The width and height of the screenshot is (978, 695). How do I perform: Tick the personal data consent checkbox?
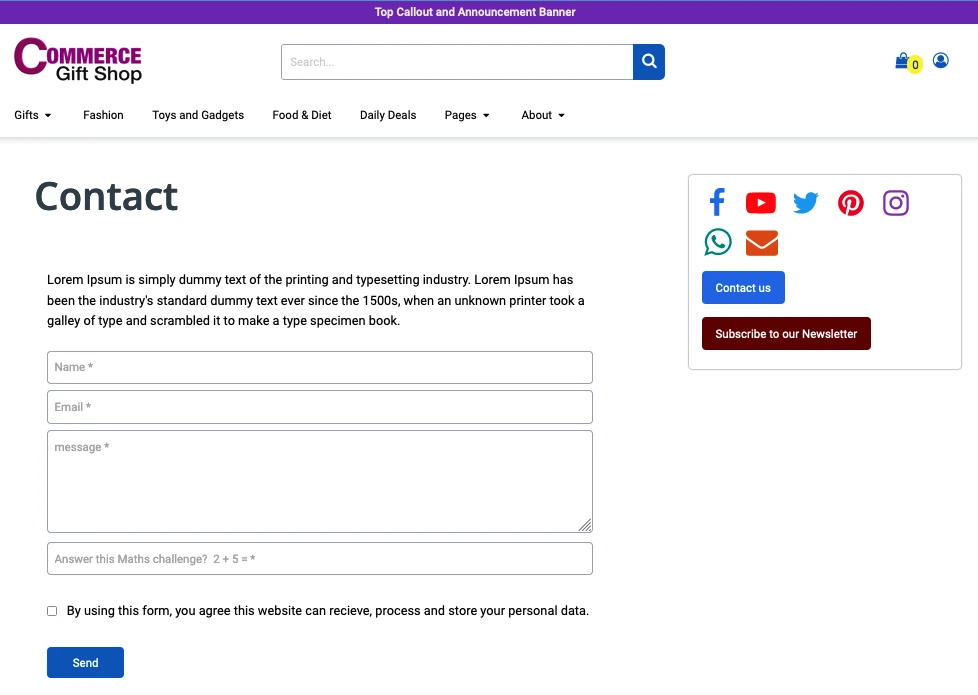pyautogui.click(x=52, y=611)
